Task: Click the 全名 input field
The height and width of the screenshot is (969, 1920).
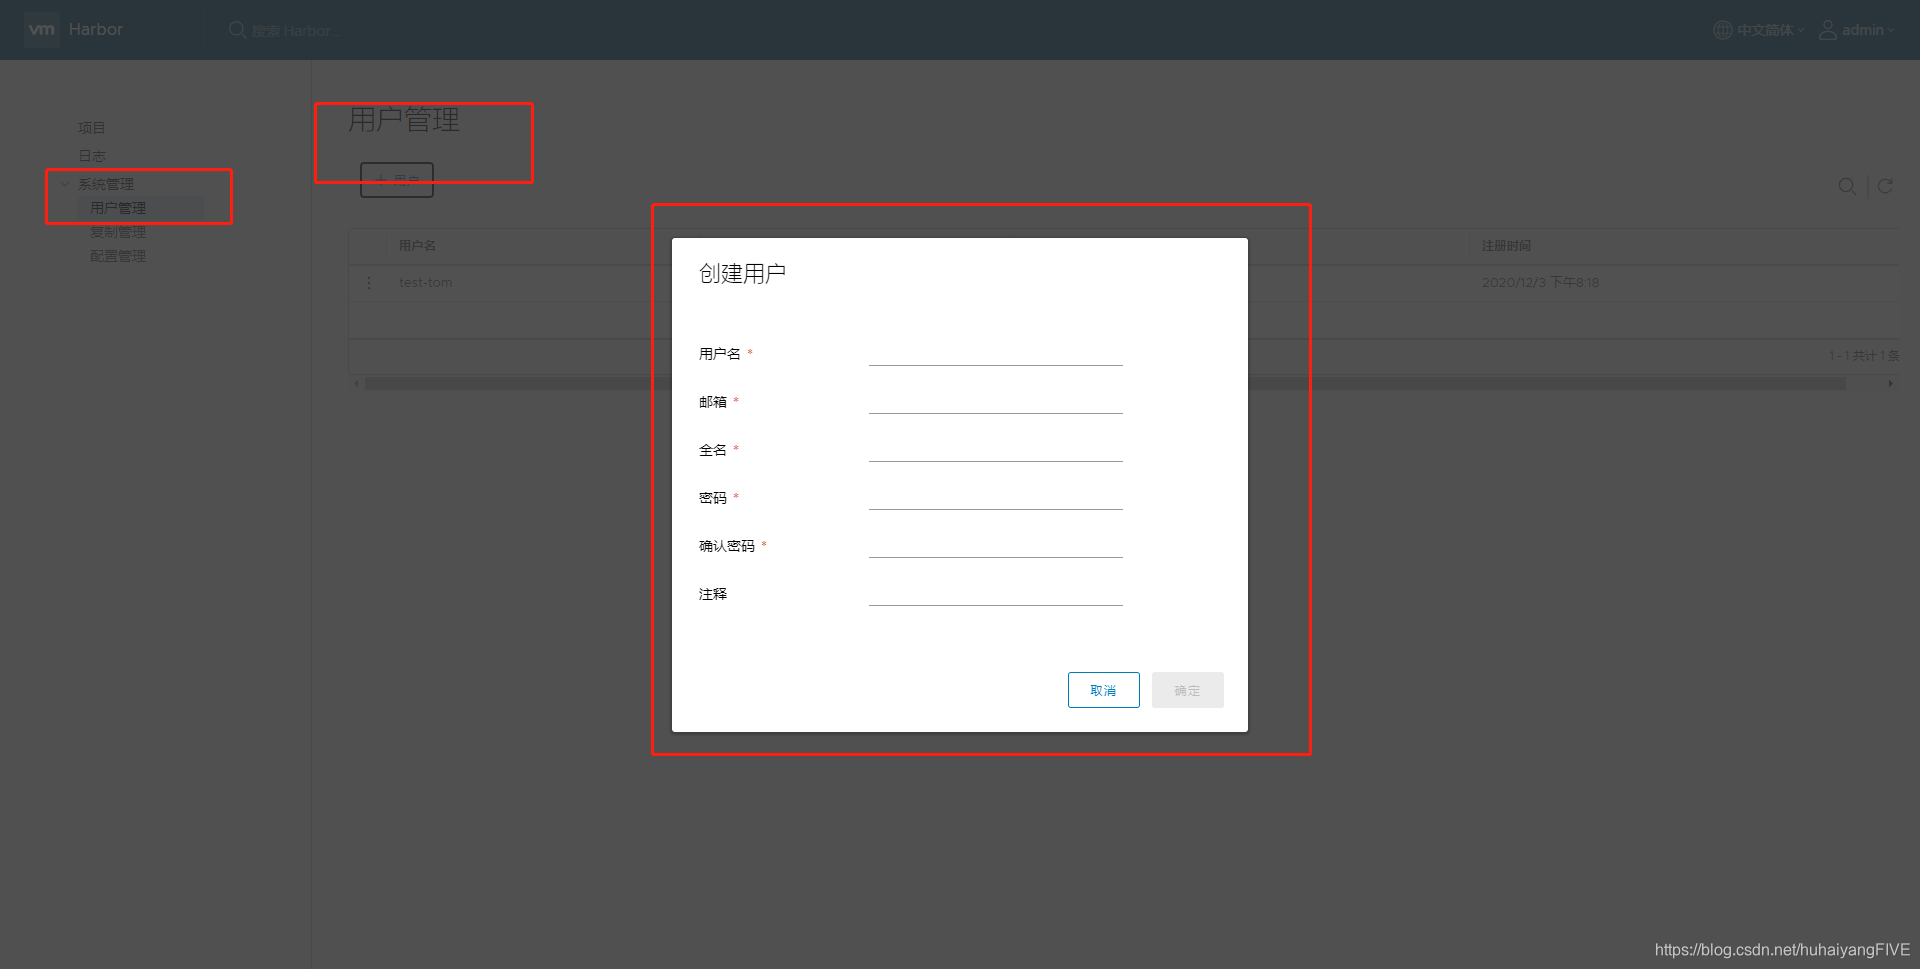Action: click(995, 450)
